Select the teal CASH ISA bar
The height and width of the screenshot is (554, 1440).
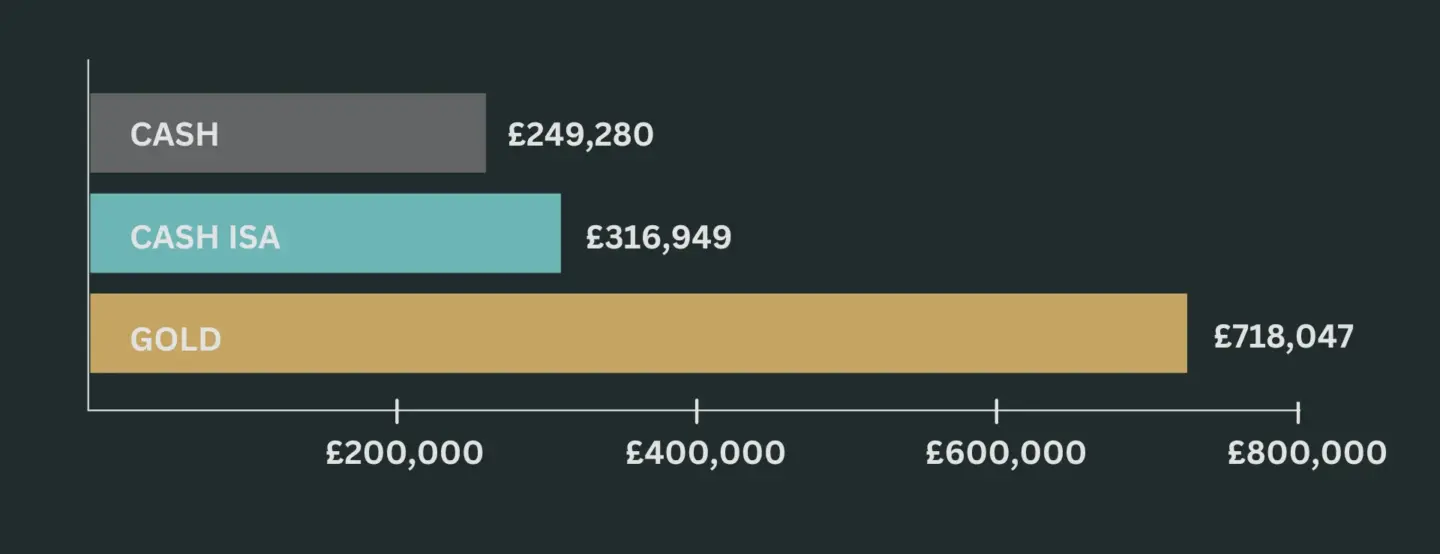click(x=420, y=233)
